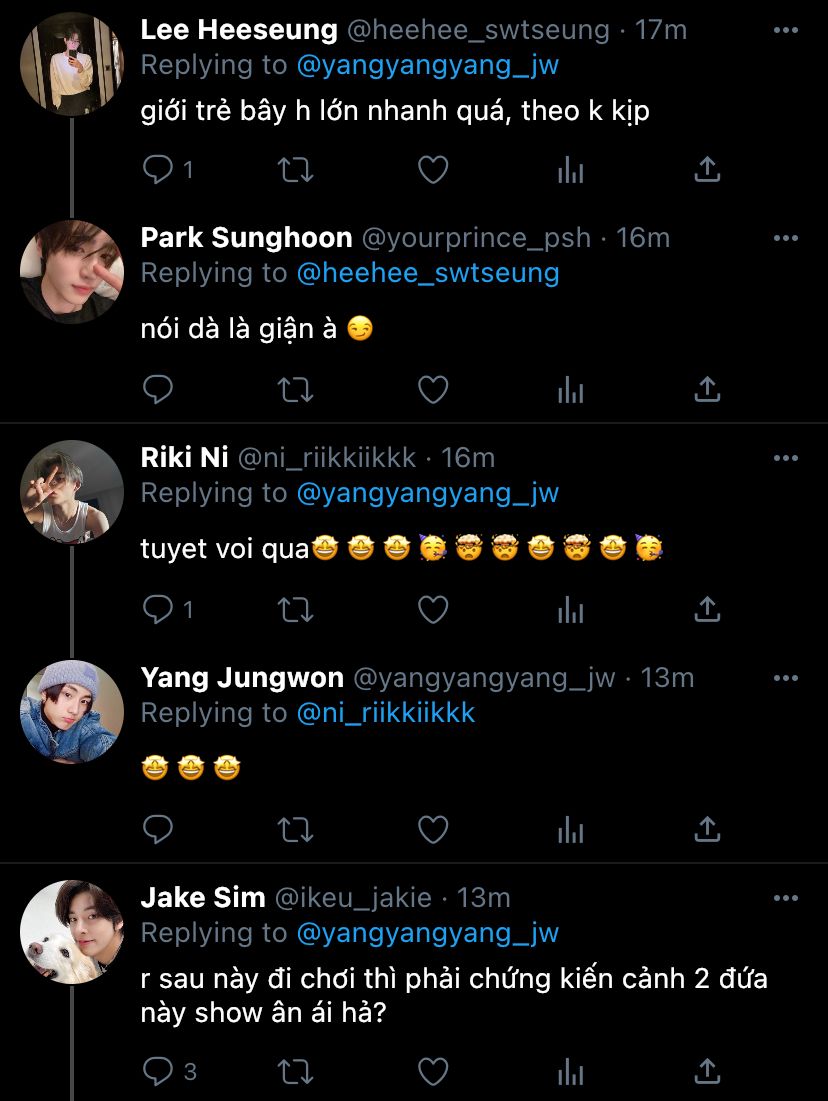Like Jake Sim's tweet
The height and width of the screenshot is (1101, 828).
tap(432, 1072)
